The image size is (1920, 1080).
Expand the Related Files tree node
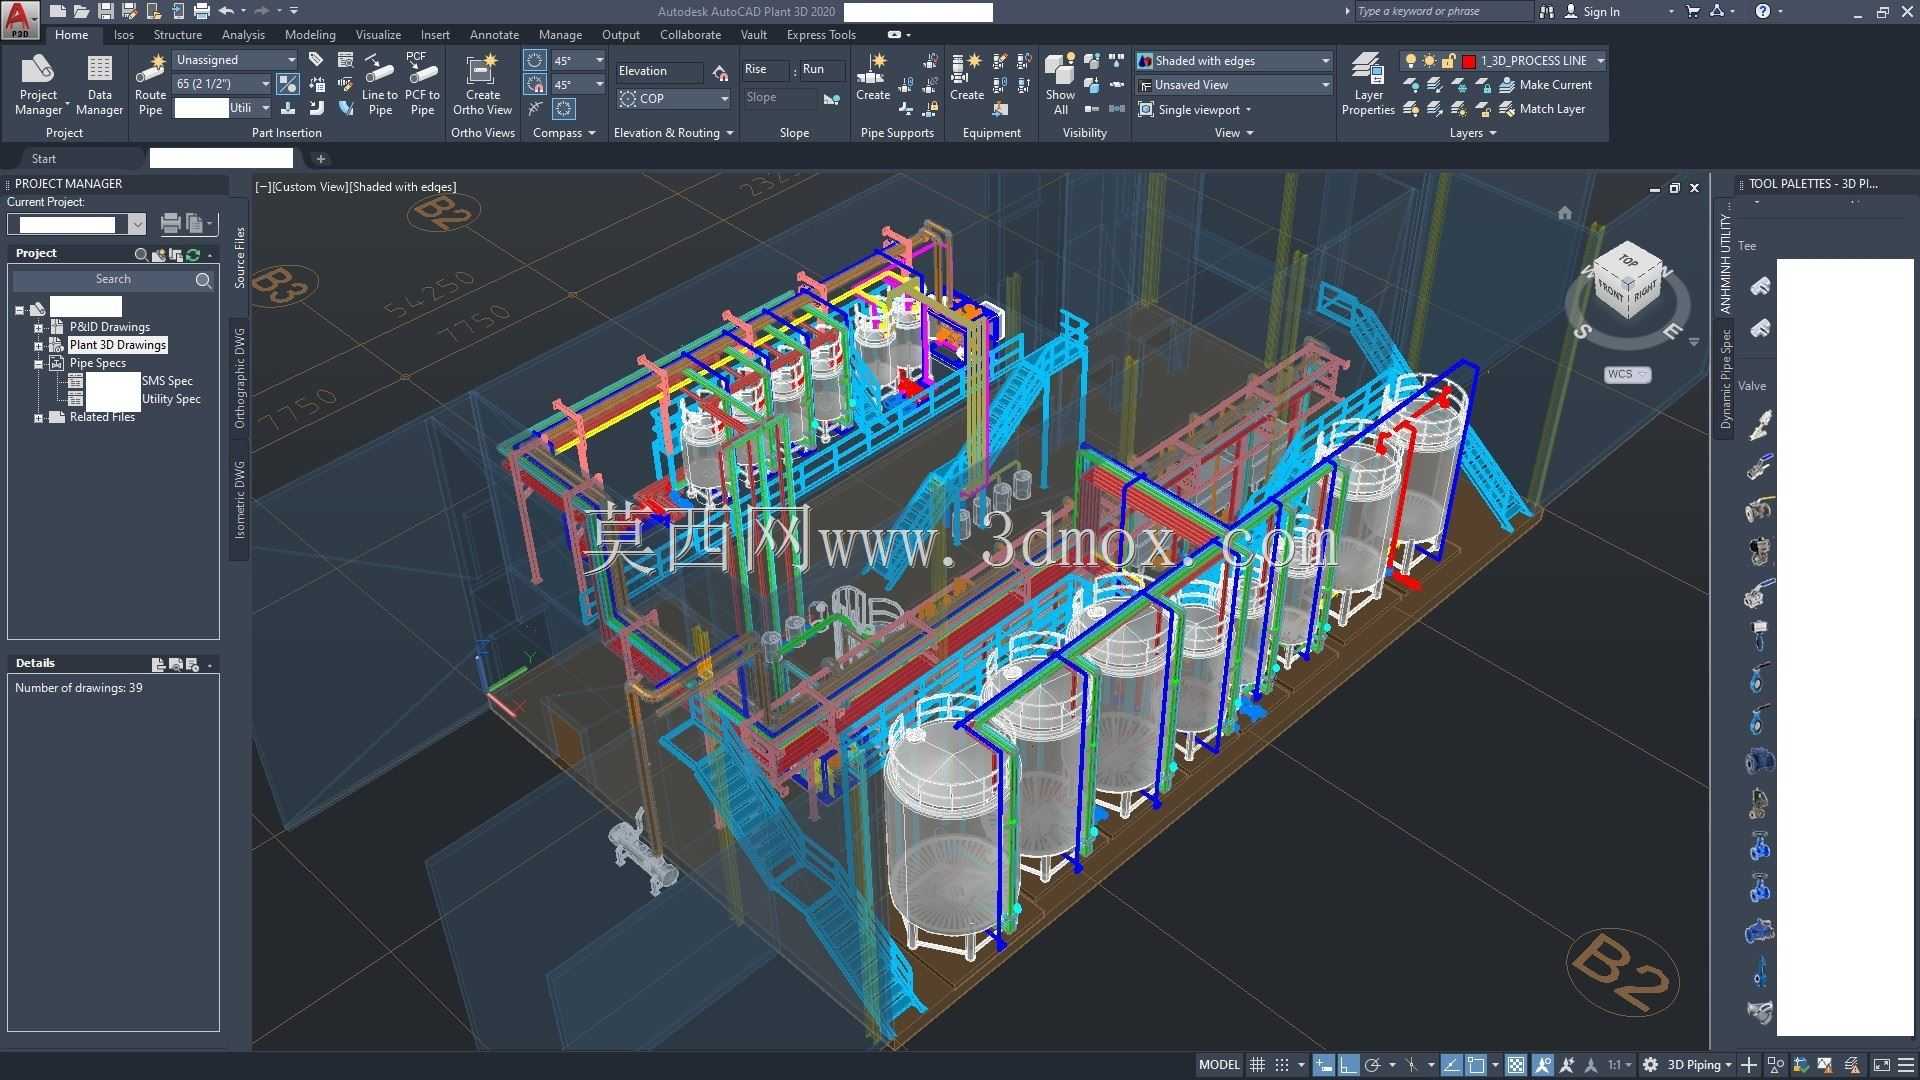click(38, 418)
